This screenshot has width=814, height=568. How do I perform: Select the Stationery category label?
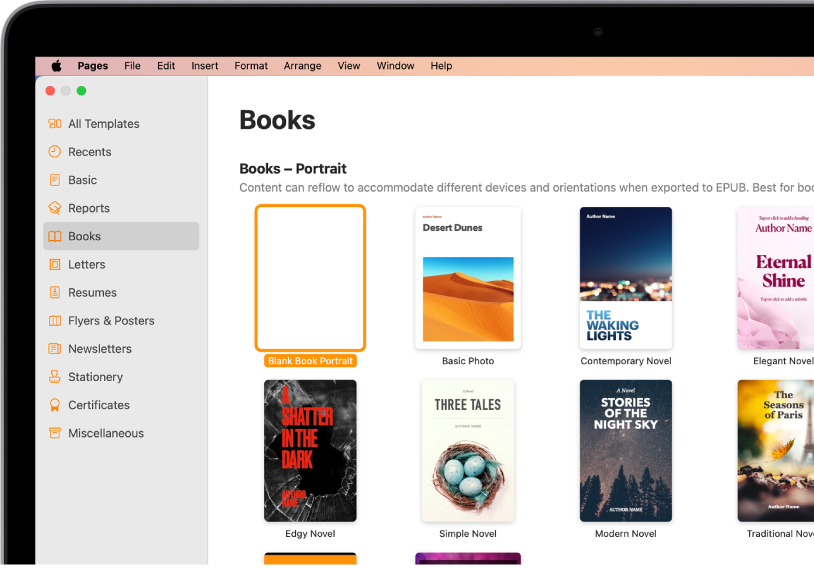(96, 377)
